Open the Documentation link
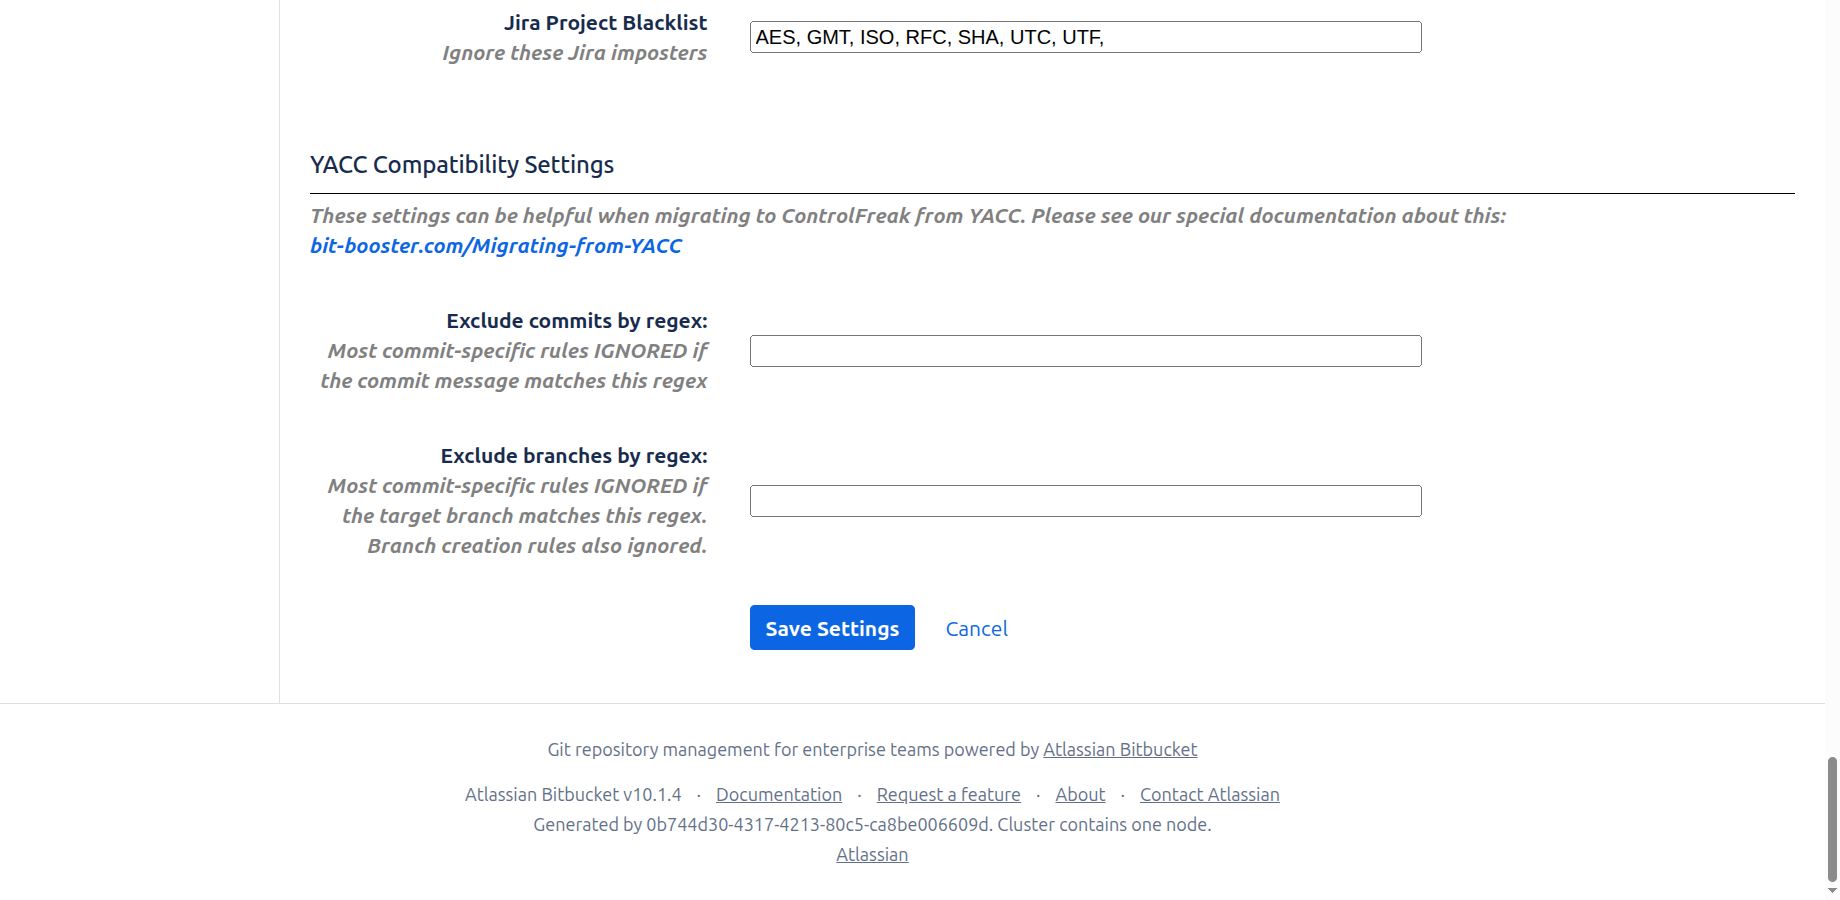 [x=778, y=794]
